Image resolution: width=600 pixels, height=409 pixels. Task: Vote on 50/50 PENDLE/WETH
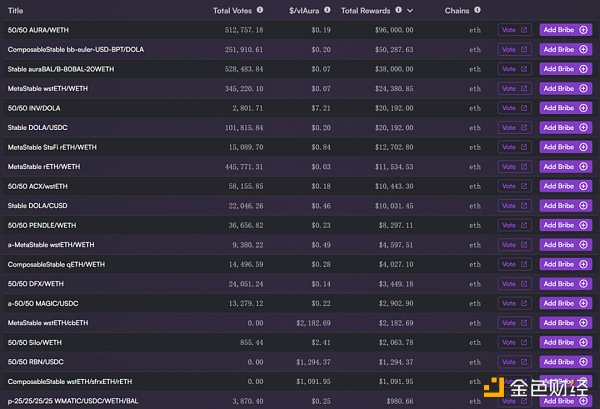pos(514,225)
